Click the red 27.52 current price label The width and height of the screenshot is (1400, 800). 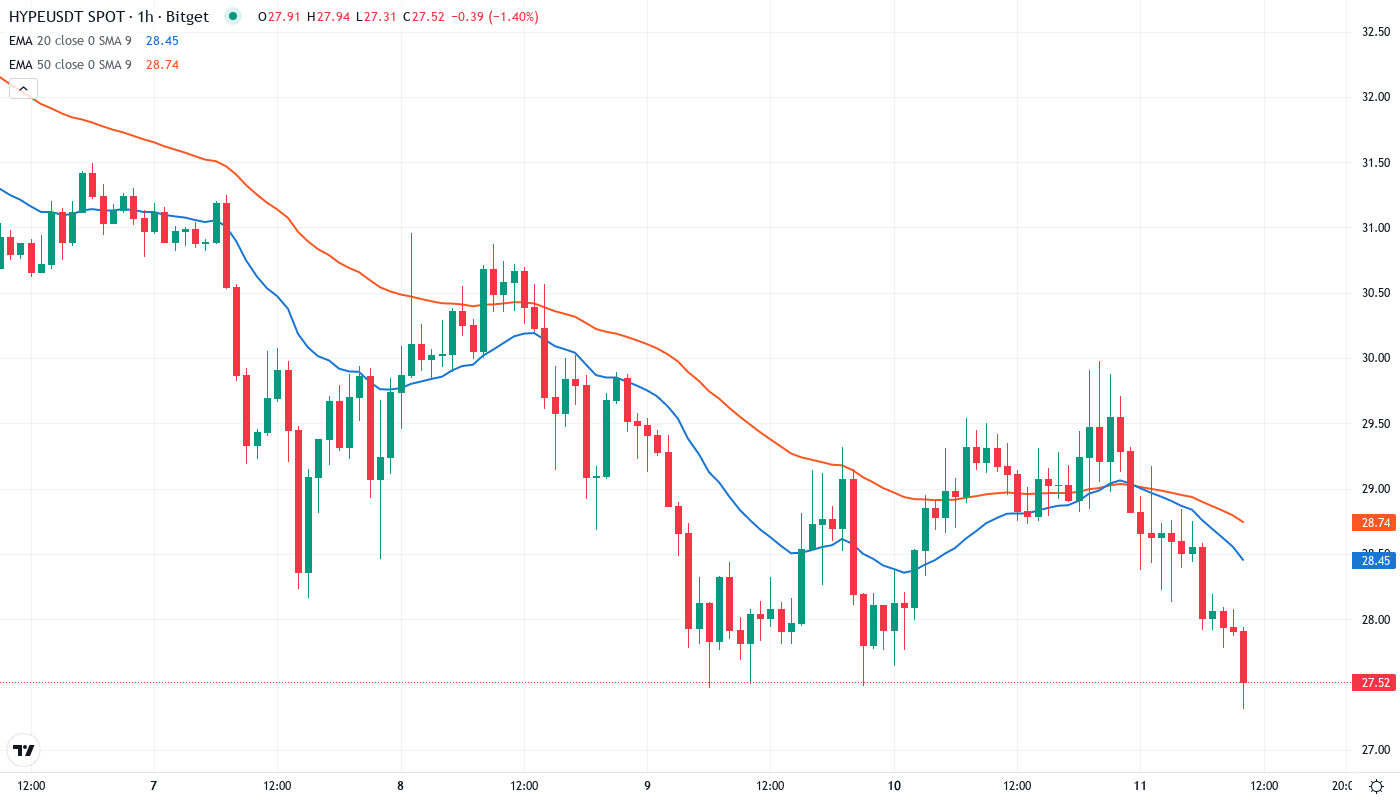tap(1376, 683)
